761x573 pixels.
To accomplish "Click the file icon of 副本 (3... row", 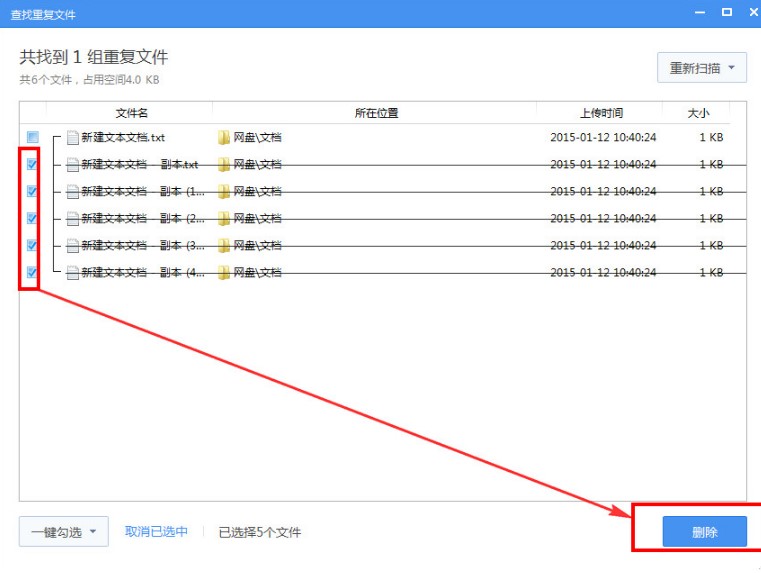I will (72, 246).
